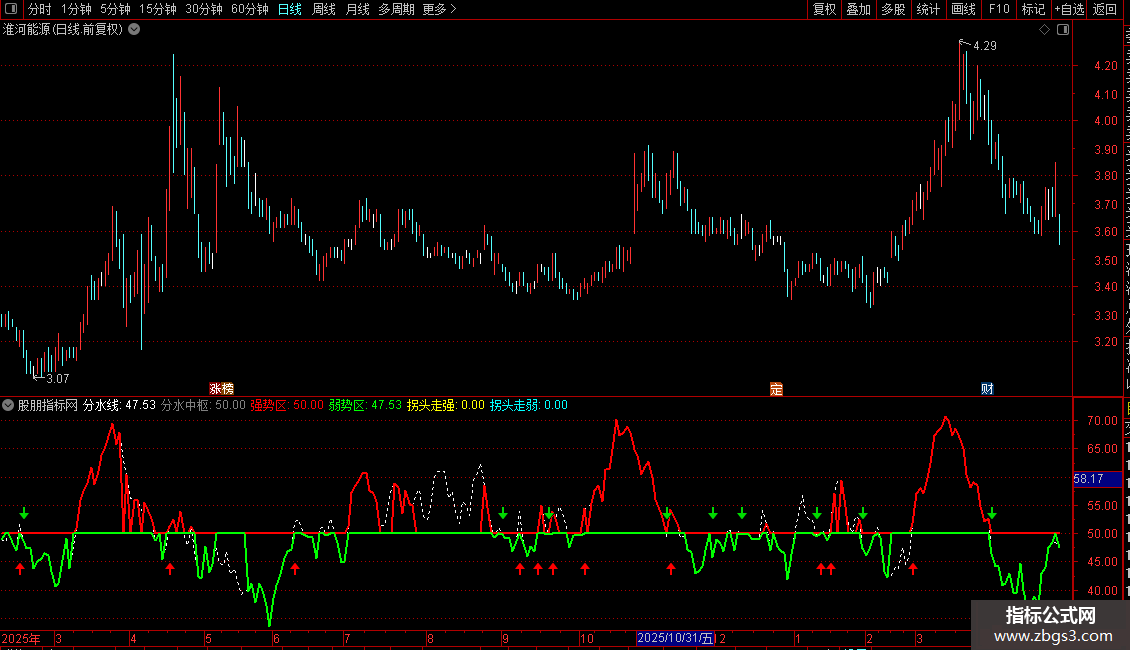The width and height of the screenshot is (1130, 650).
Task: Switch to the 分时 view
Action: pyautogui.click(x=40, y=9)
